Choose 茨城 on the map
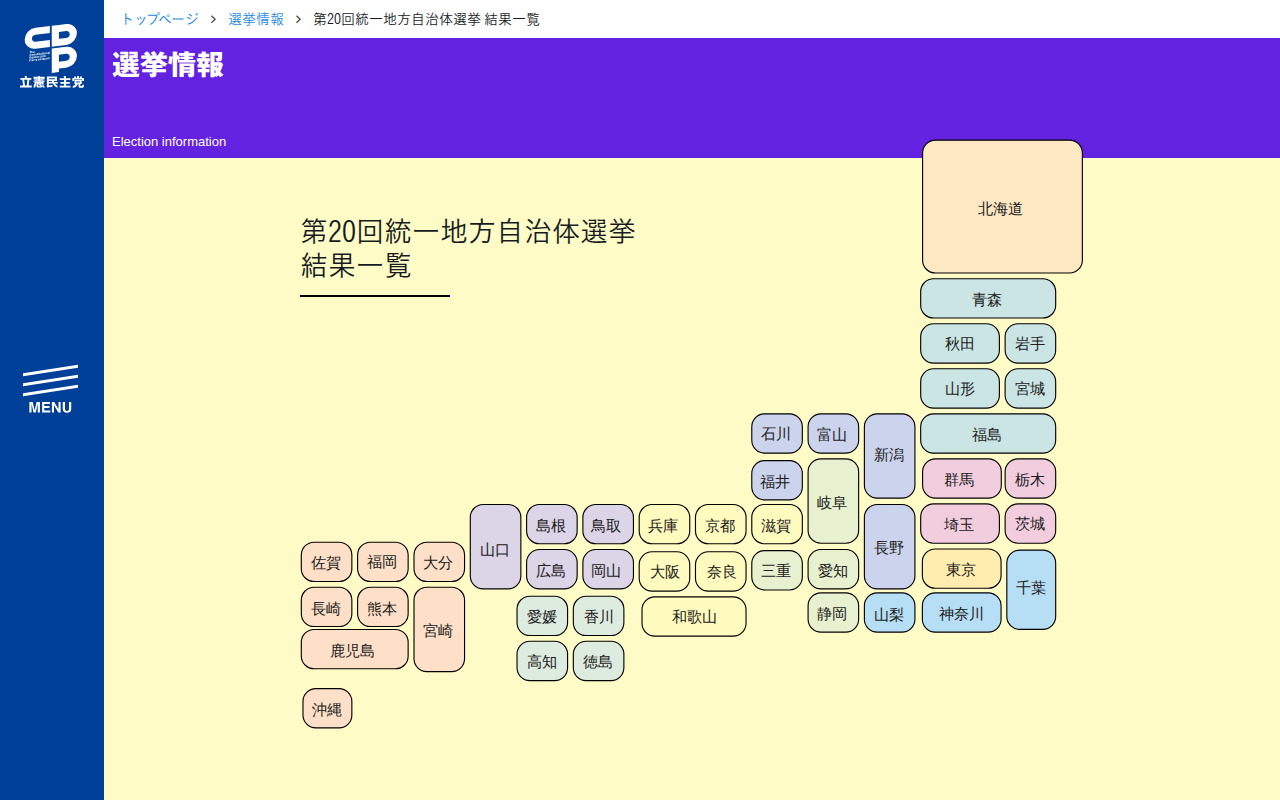1280x800 pixels. (1030, 524)
